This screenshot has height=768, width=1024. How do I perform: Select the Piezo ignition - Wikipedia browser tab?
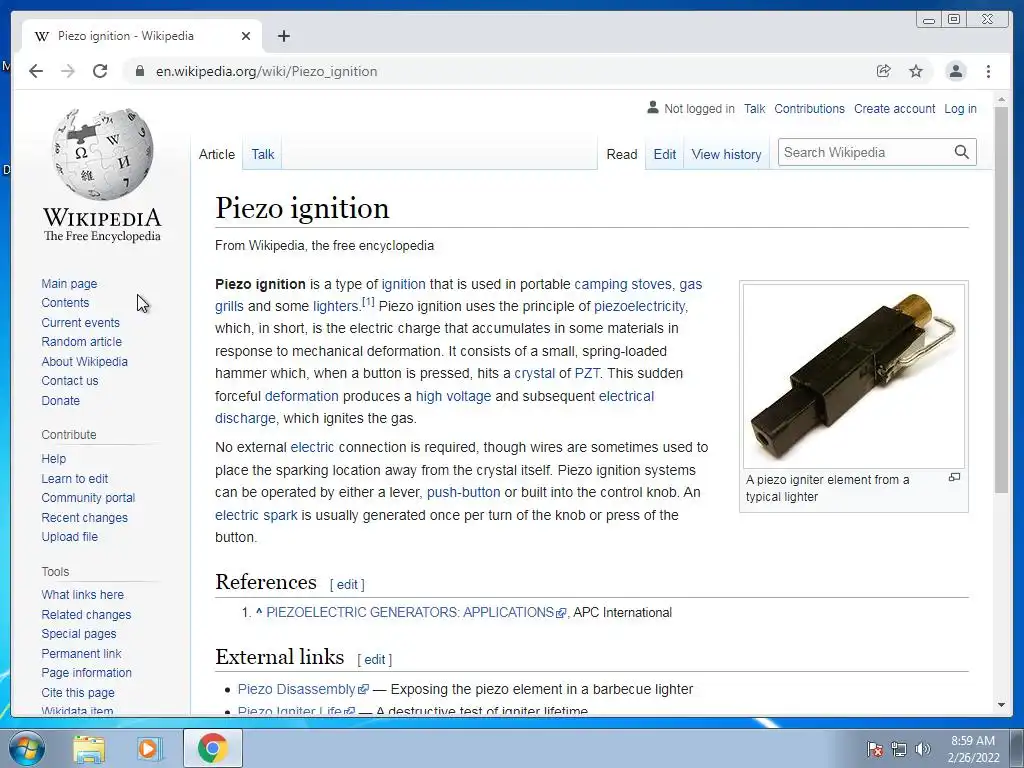click(x=142, y=36)
